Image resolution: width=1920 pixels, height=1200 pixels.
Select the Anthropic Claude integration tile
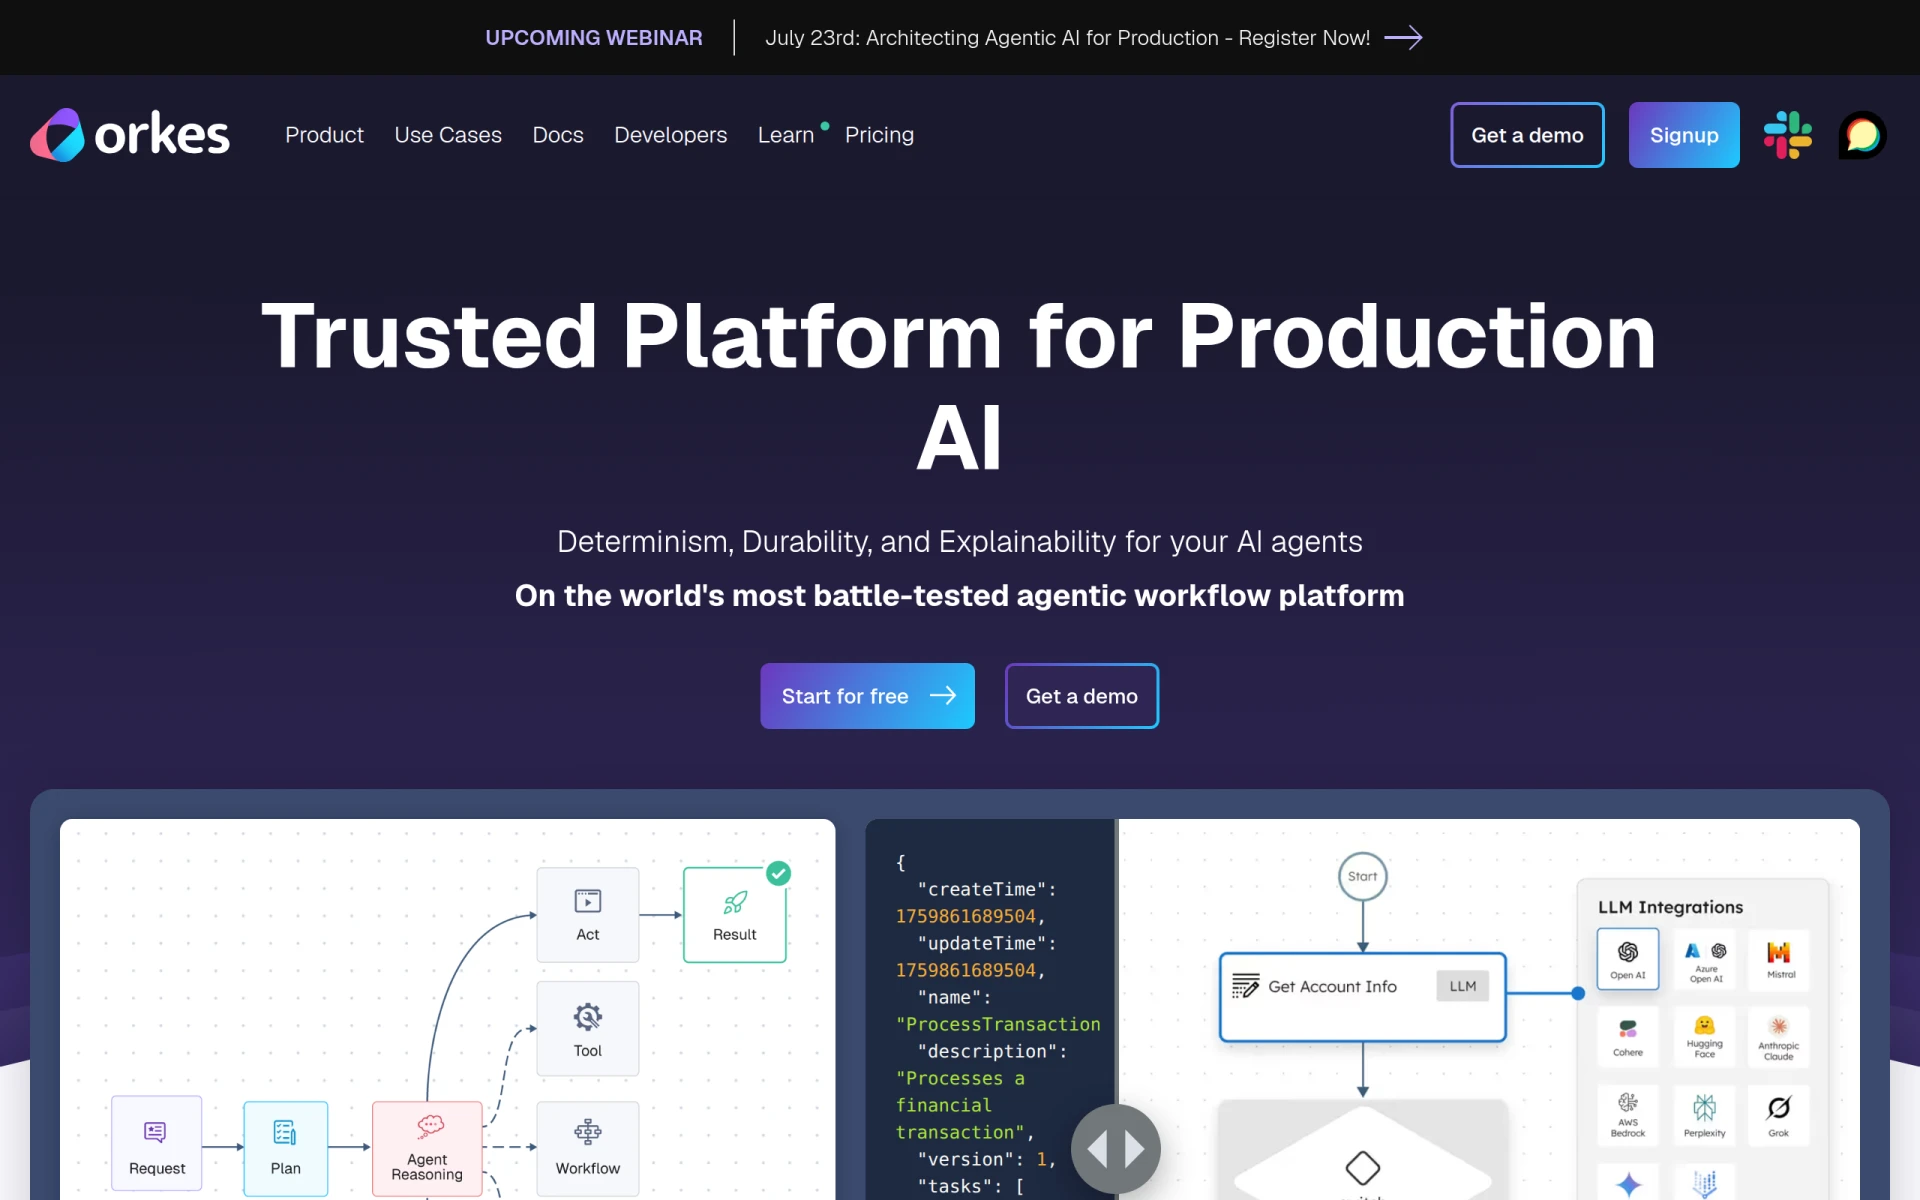1778,1037
